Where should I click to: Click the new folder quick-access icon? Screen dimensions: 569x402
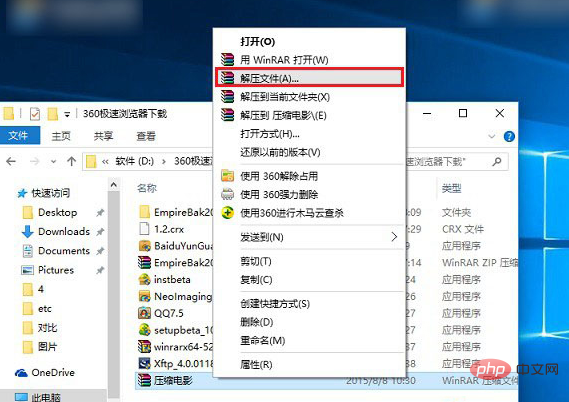pos(53,114)
